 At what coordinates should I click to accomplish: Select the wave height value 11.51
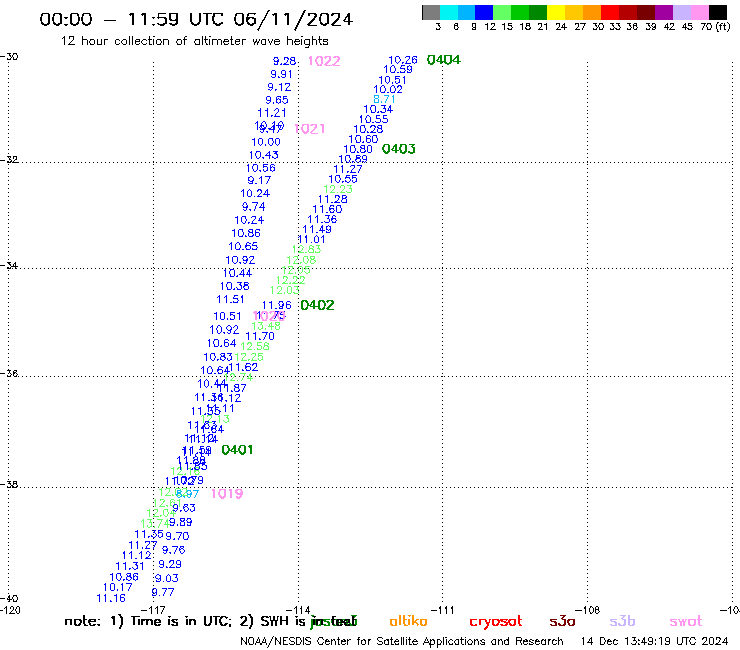tap(230, 299)
